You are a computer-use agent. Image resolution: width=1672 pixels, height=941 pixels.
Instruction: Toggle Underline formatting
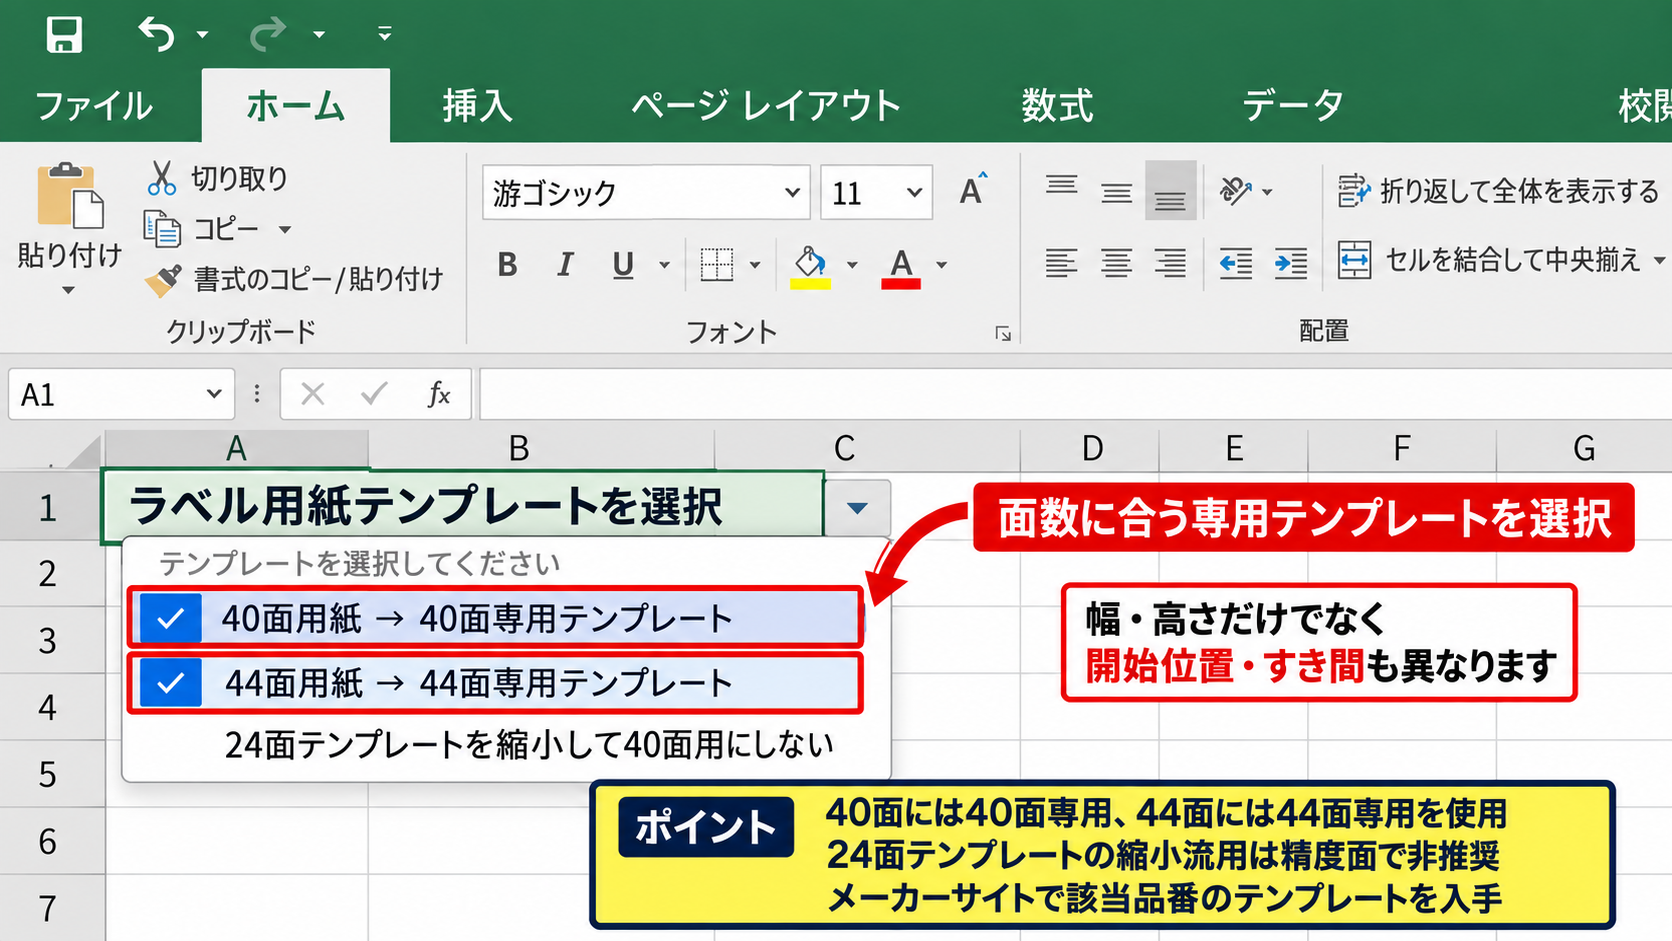(623, 265)
